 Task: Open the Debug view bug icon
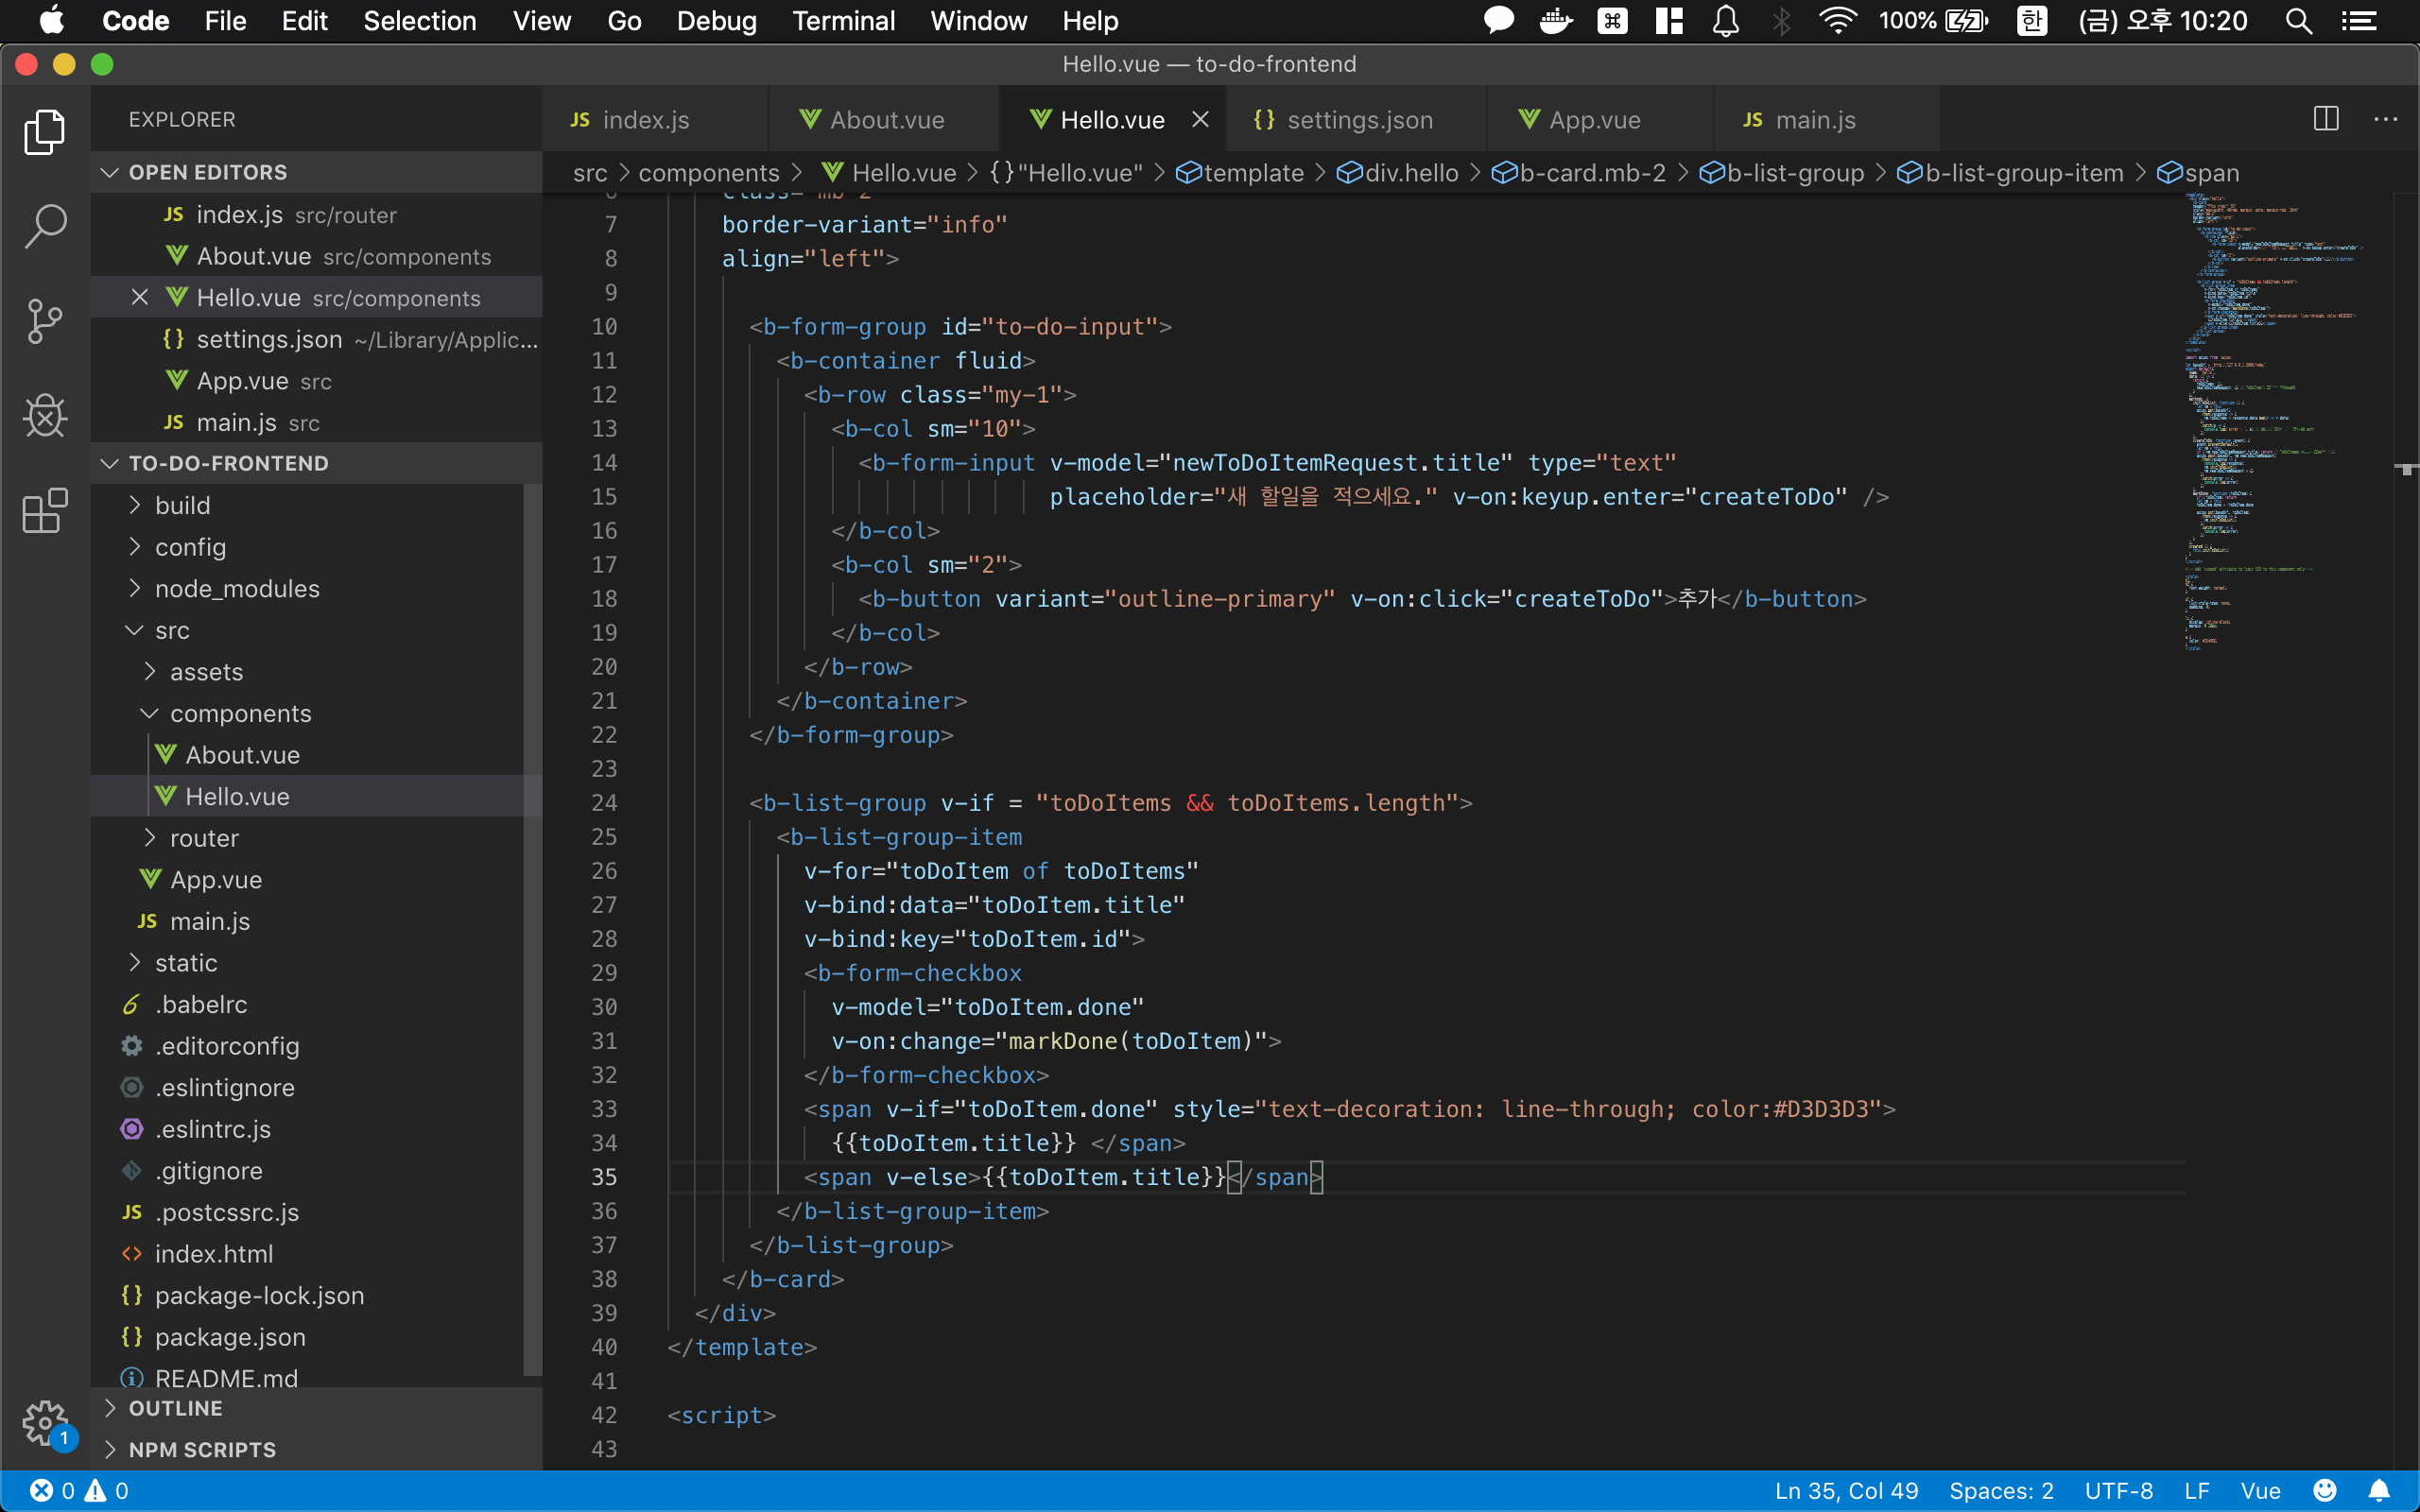pos(45,415)
